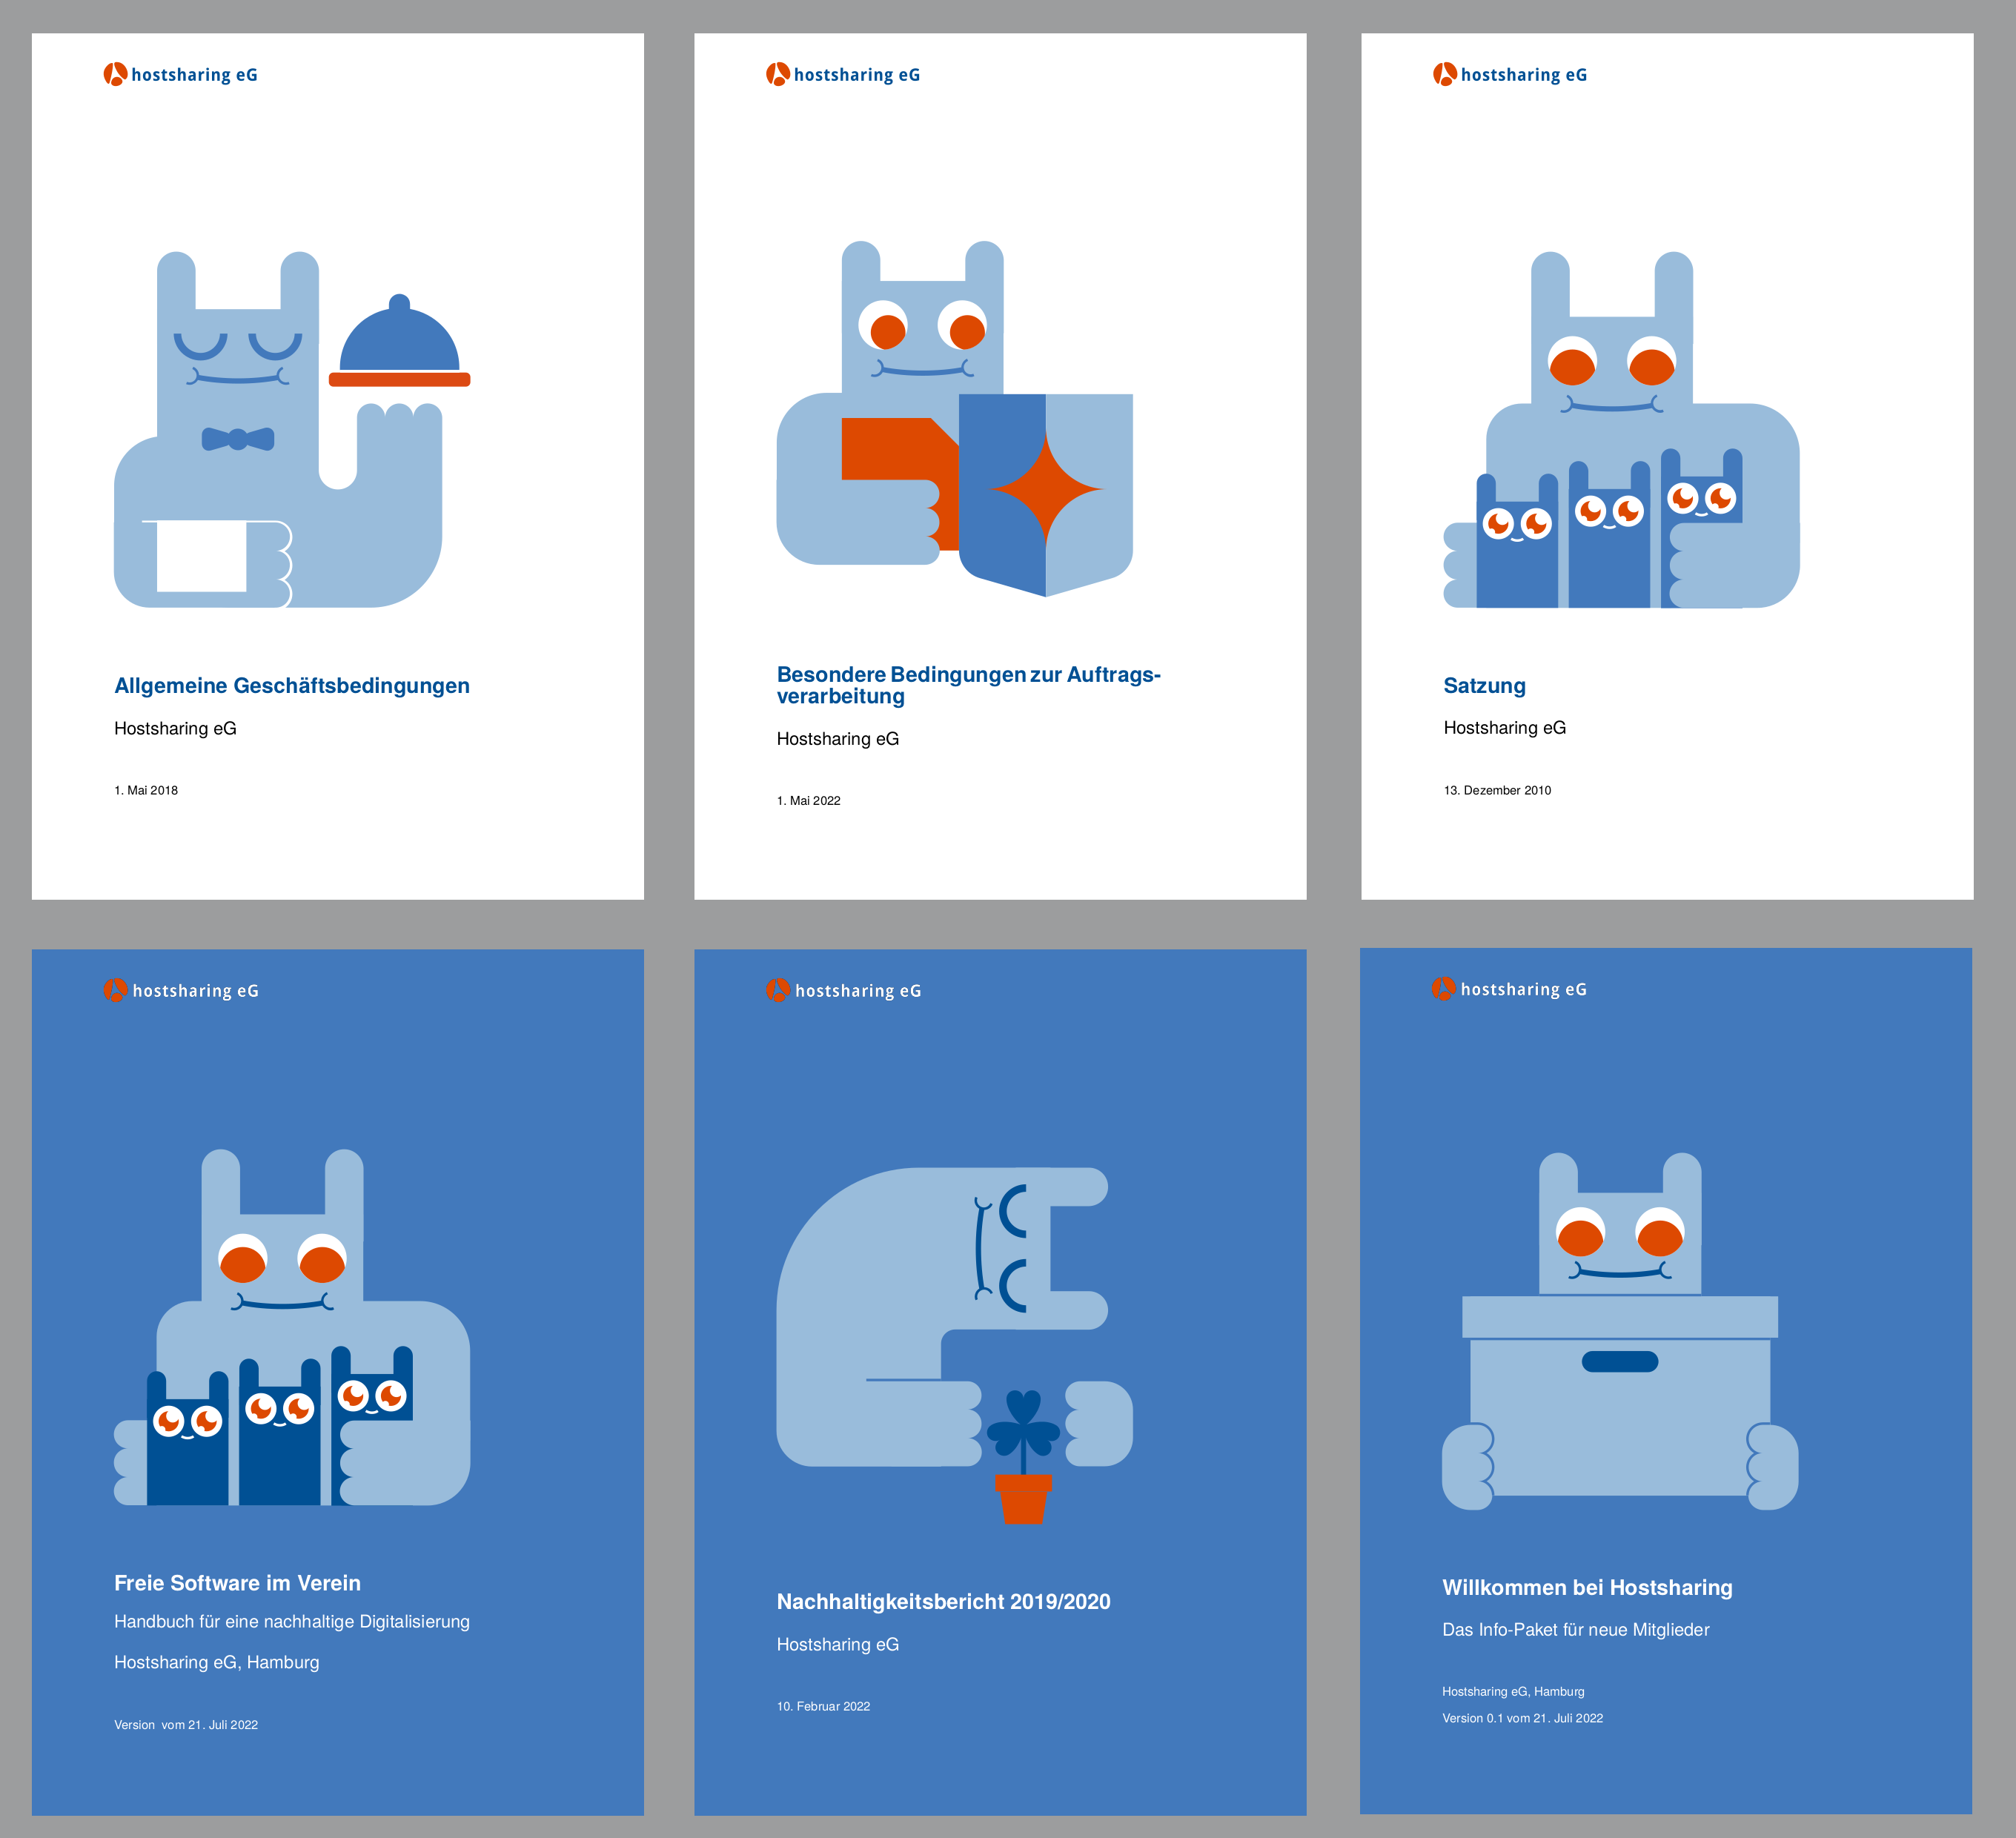The image size is (2016, 1838).
Task: Click the waiter's blue bow tie
Action: click(238, 439)
